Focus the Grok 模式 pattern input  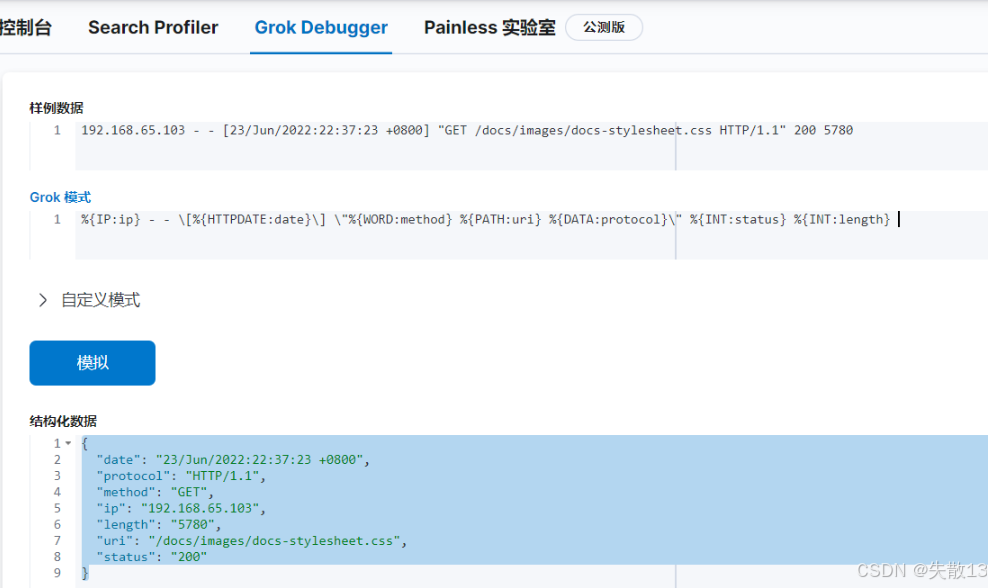531,235
